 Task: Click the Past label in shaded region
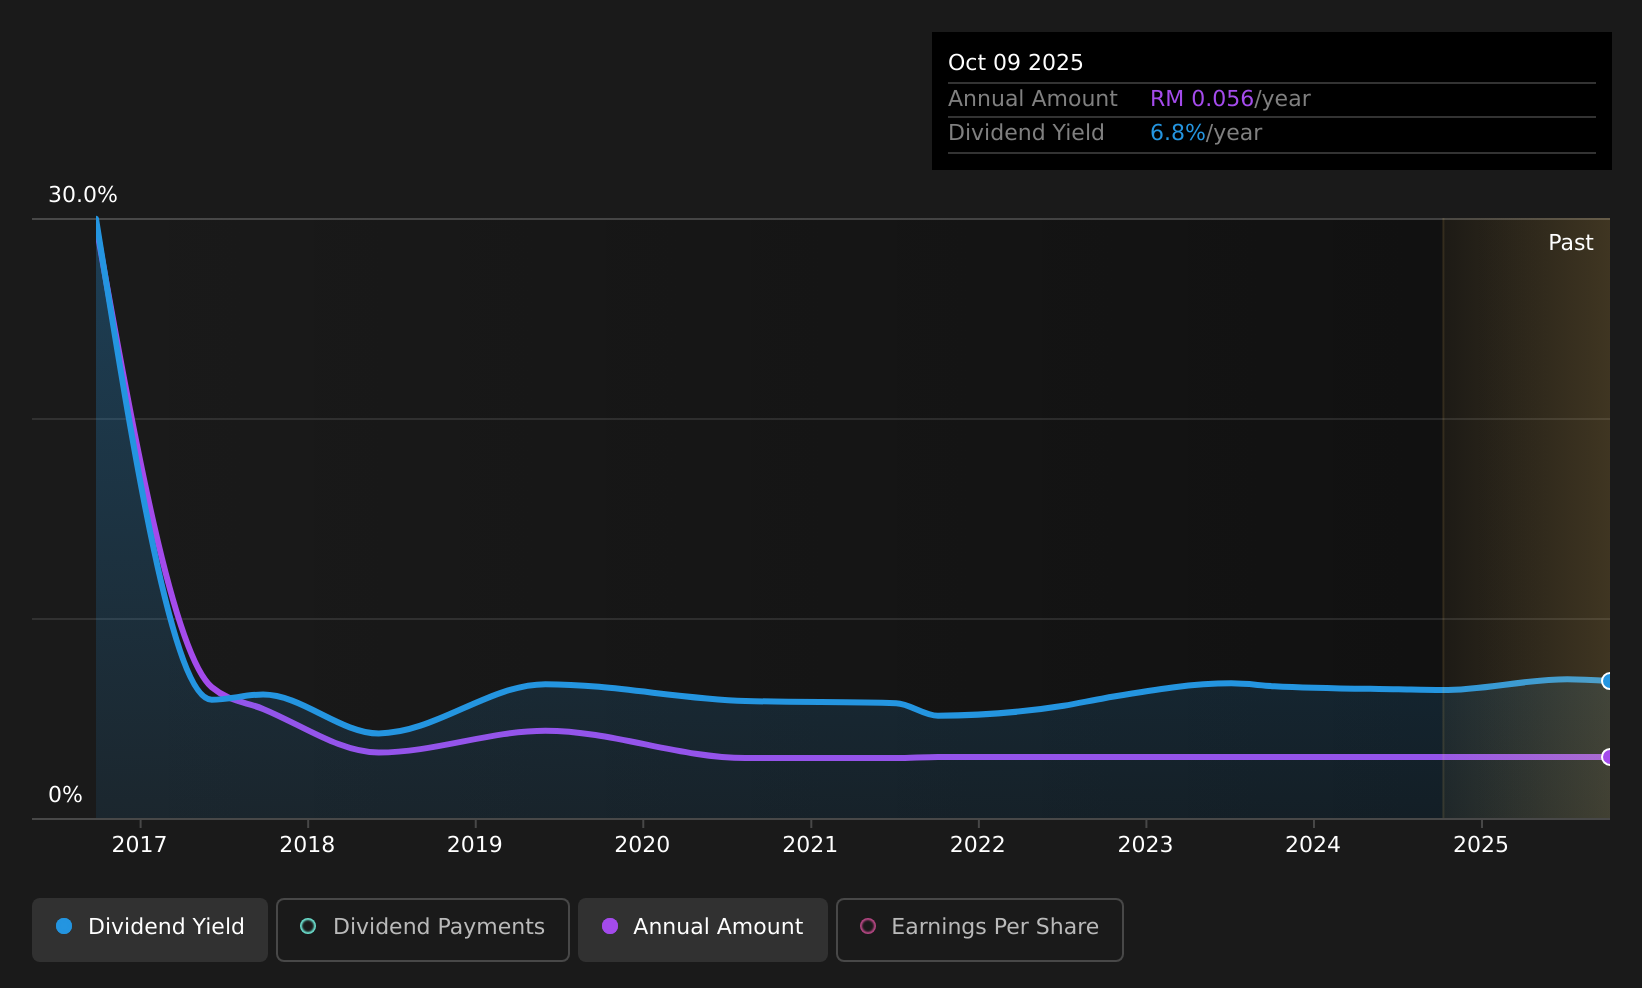tap(1570, 243)
